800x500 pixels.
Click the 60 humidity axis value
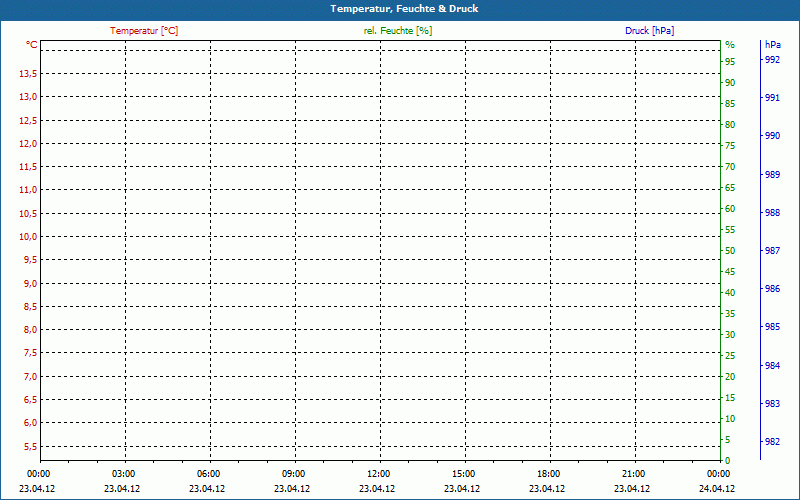[x=730, y=209]
